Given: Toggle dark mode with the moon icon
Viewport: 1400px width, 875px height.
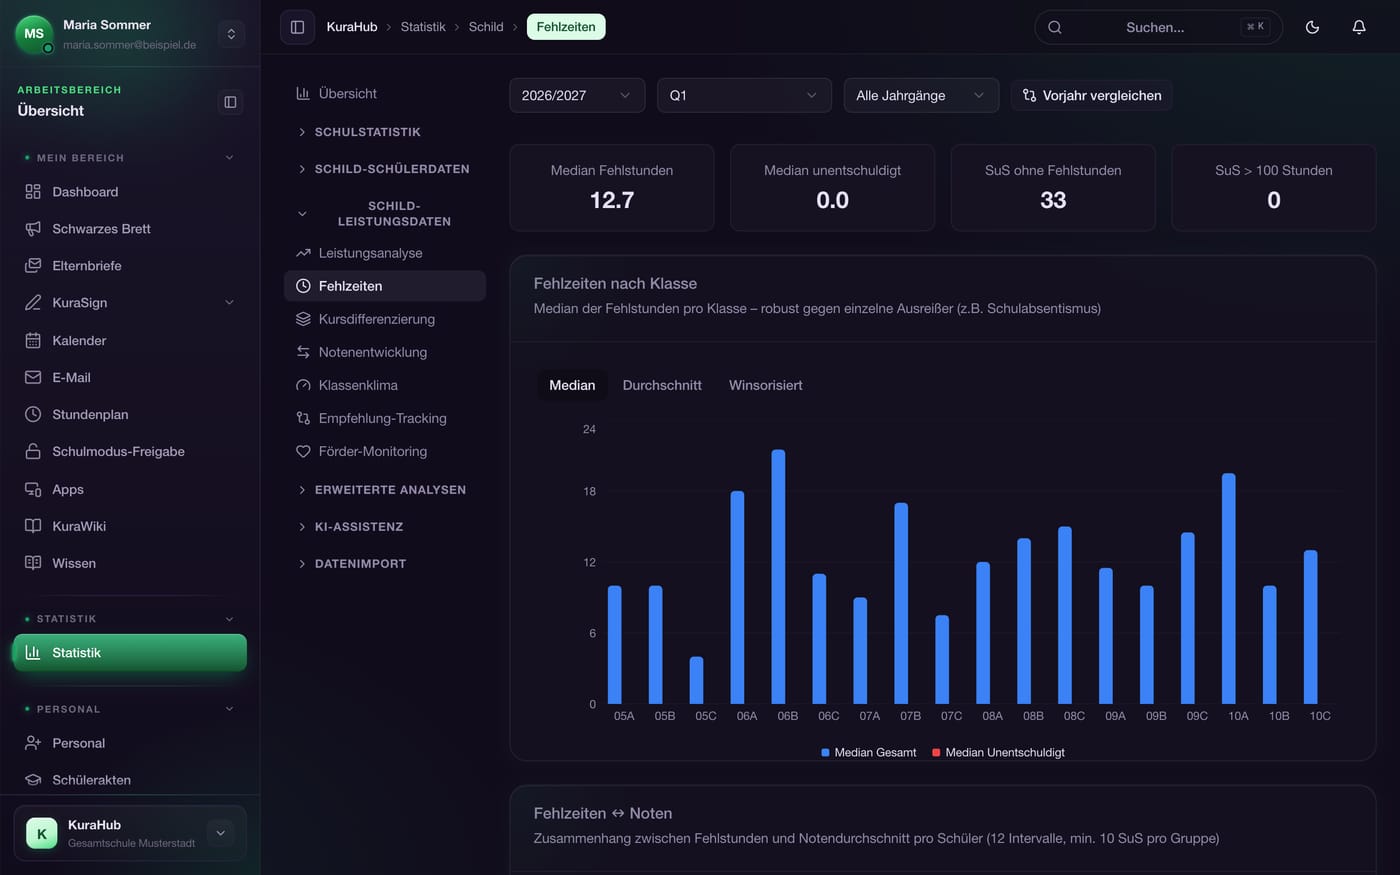Looking at the screenshot, I should tap(1312, 27).
